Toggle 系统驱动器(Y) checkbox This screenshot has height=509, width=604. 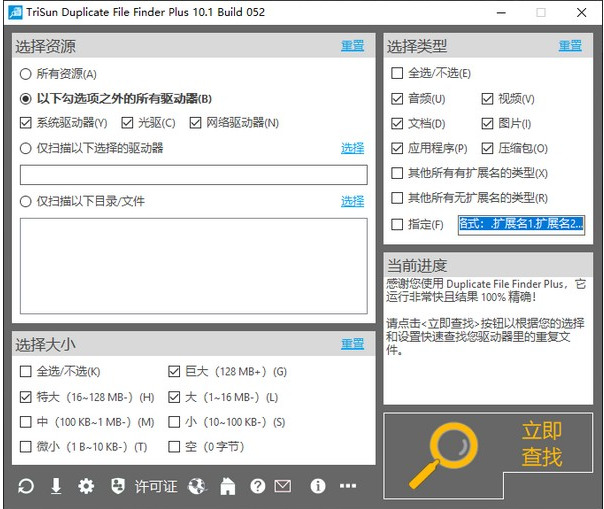tap(25, 123)
